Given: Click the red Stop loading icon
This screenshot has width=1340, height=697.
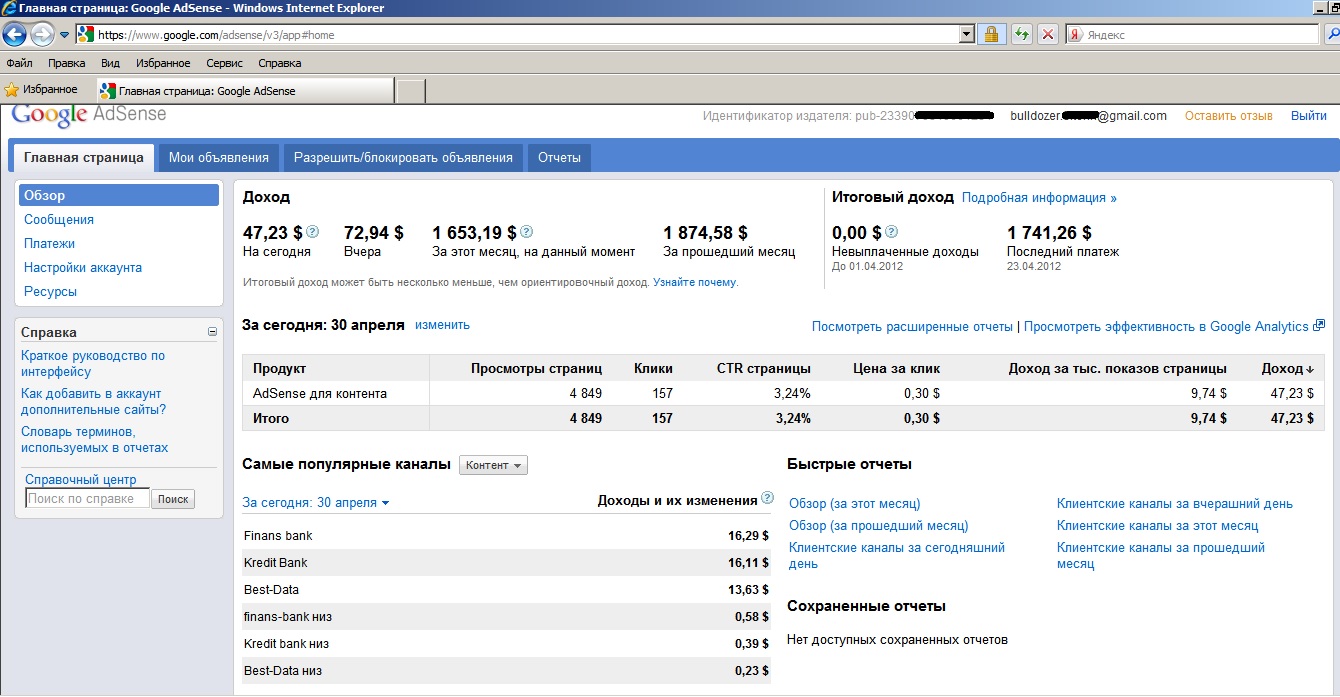Looking at the screenshot, I should (x=1047, y=35).
